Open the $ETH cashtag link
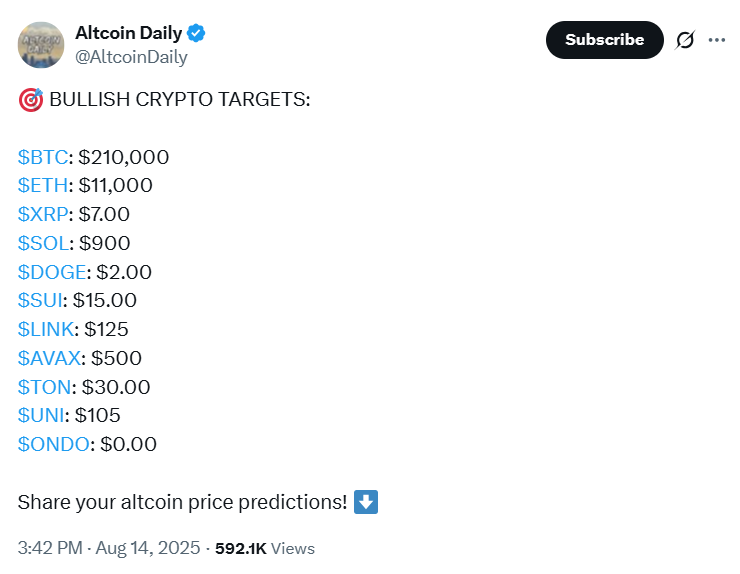 tap(43, 185)
